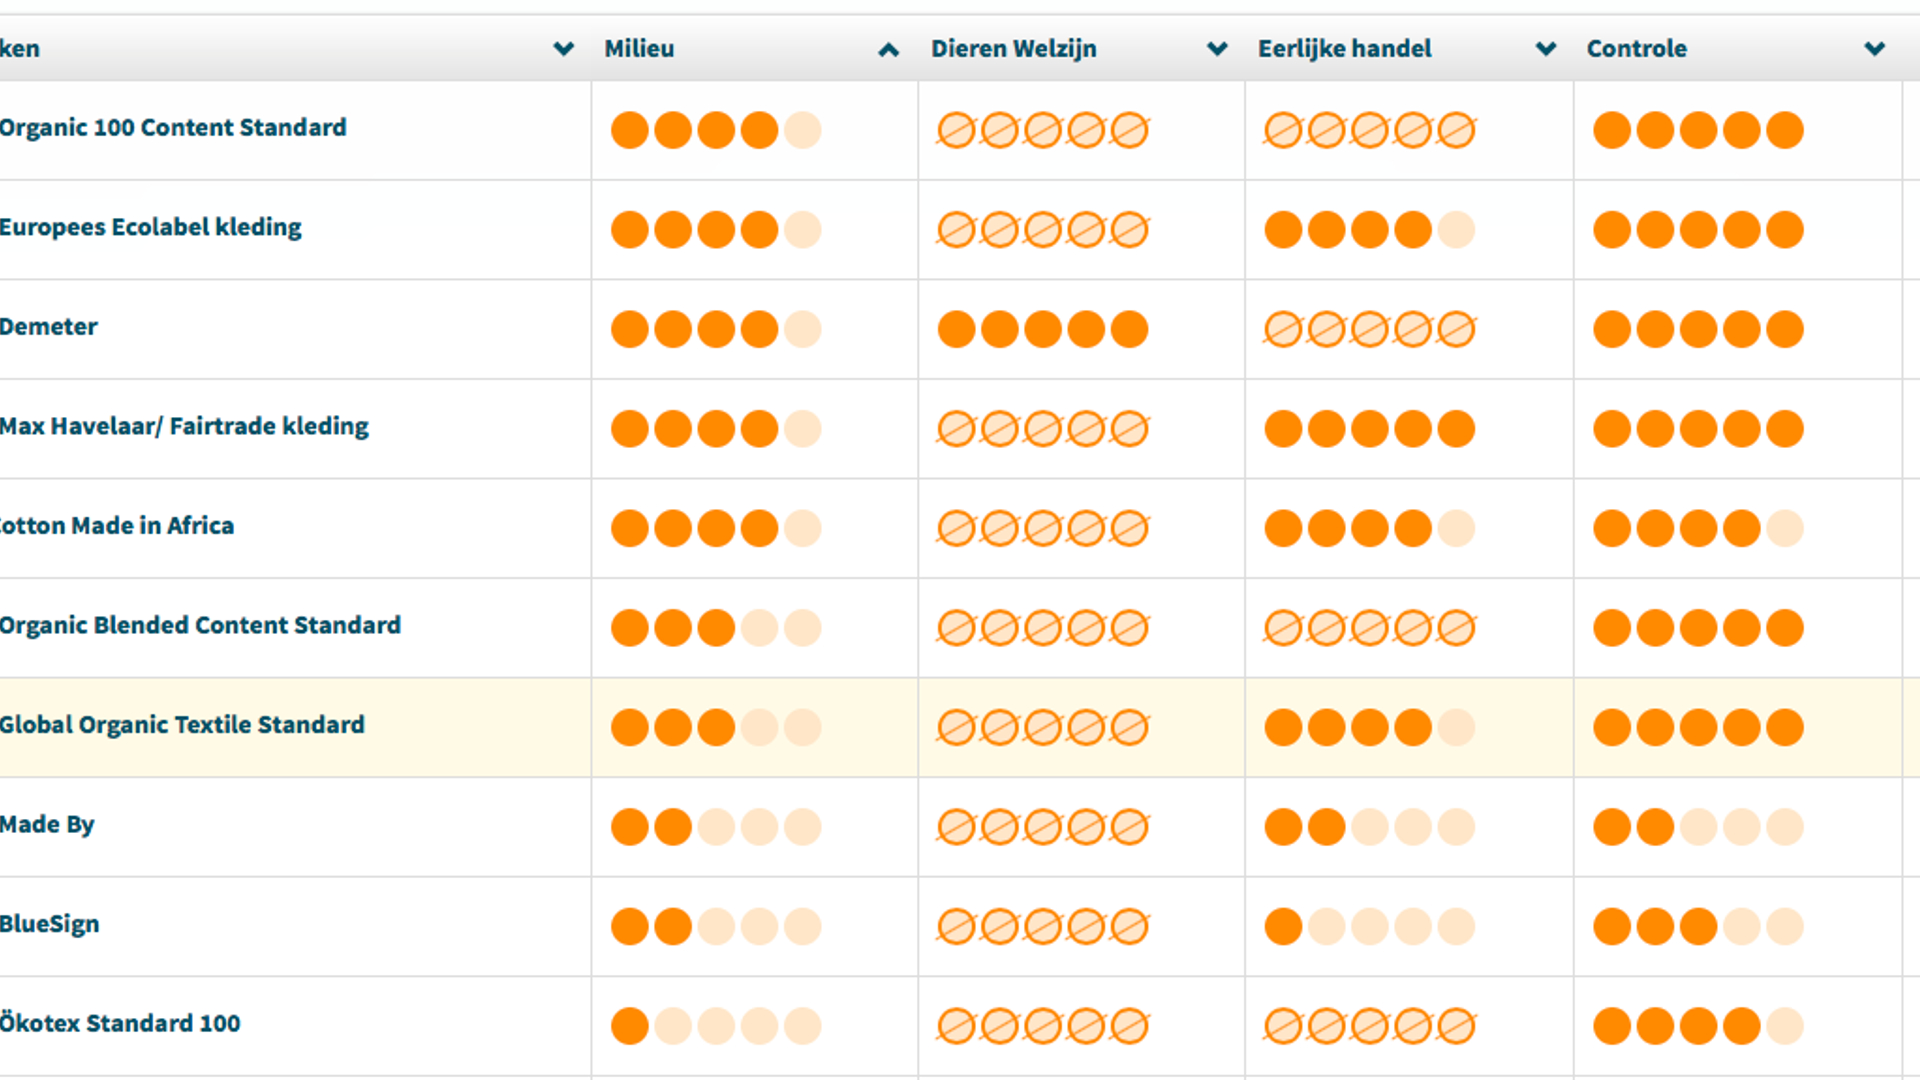1920x1080 pixels.
Task: Click Milieu rating dots for Demeter
Action: coord(716,329)
